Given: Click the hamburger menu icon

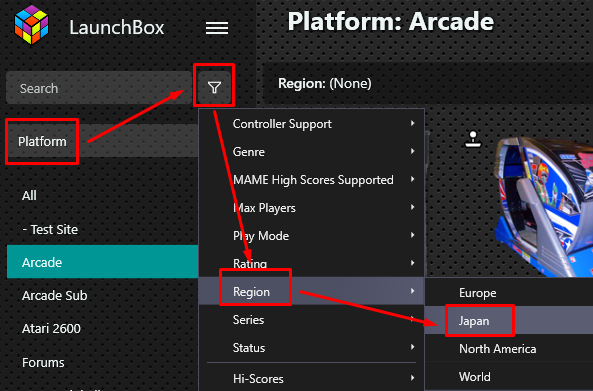Looking at the screenshot, I should (x=217, y=28).
